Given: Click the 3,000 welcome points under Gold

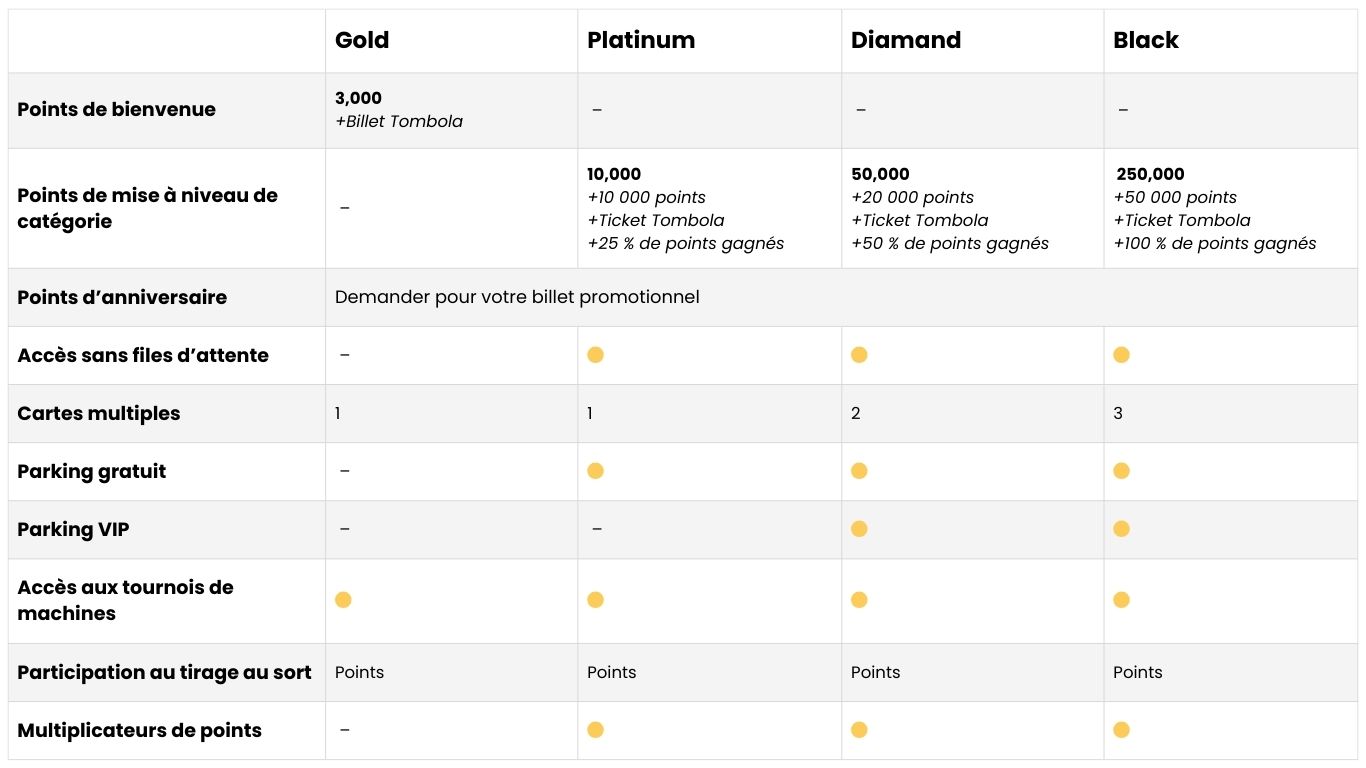Looking at the screenshot, I should [359, 98].
